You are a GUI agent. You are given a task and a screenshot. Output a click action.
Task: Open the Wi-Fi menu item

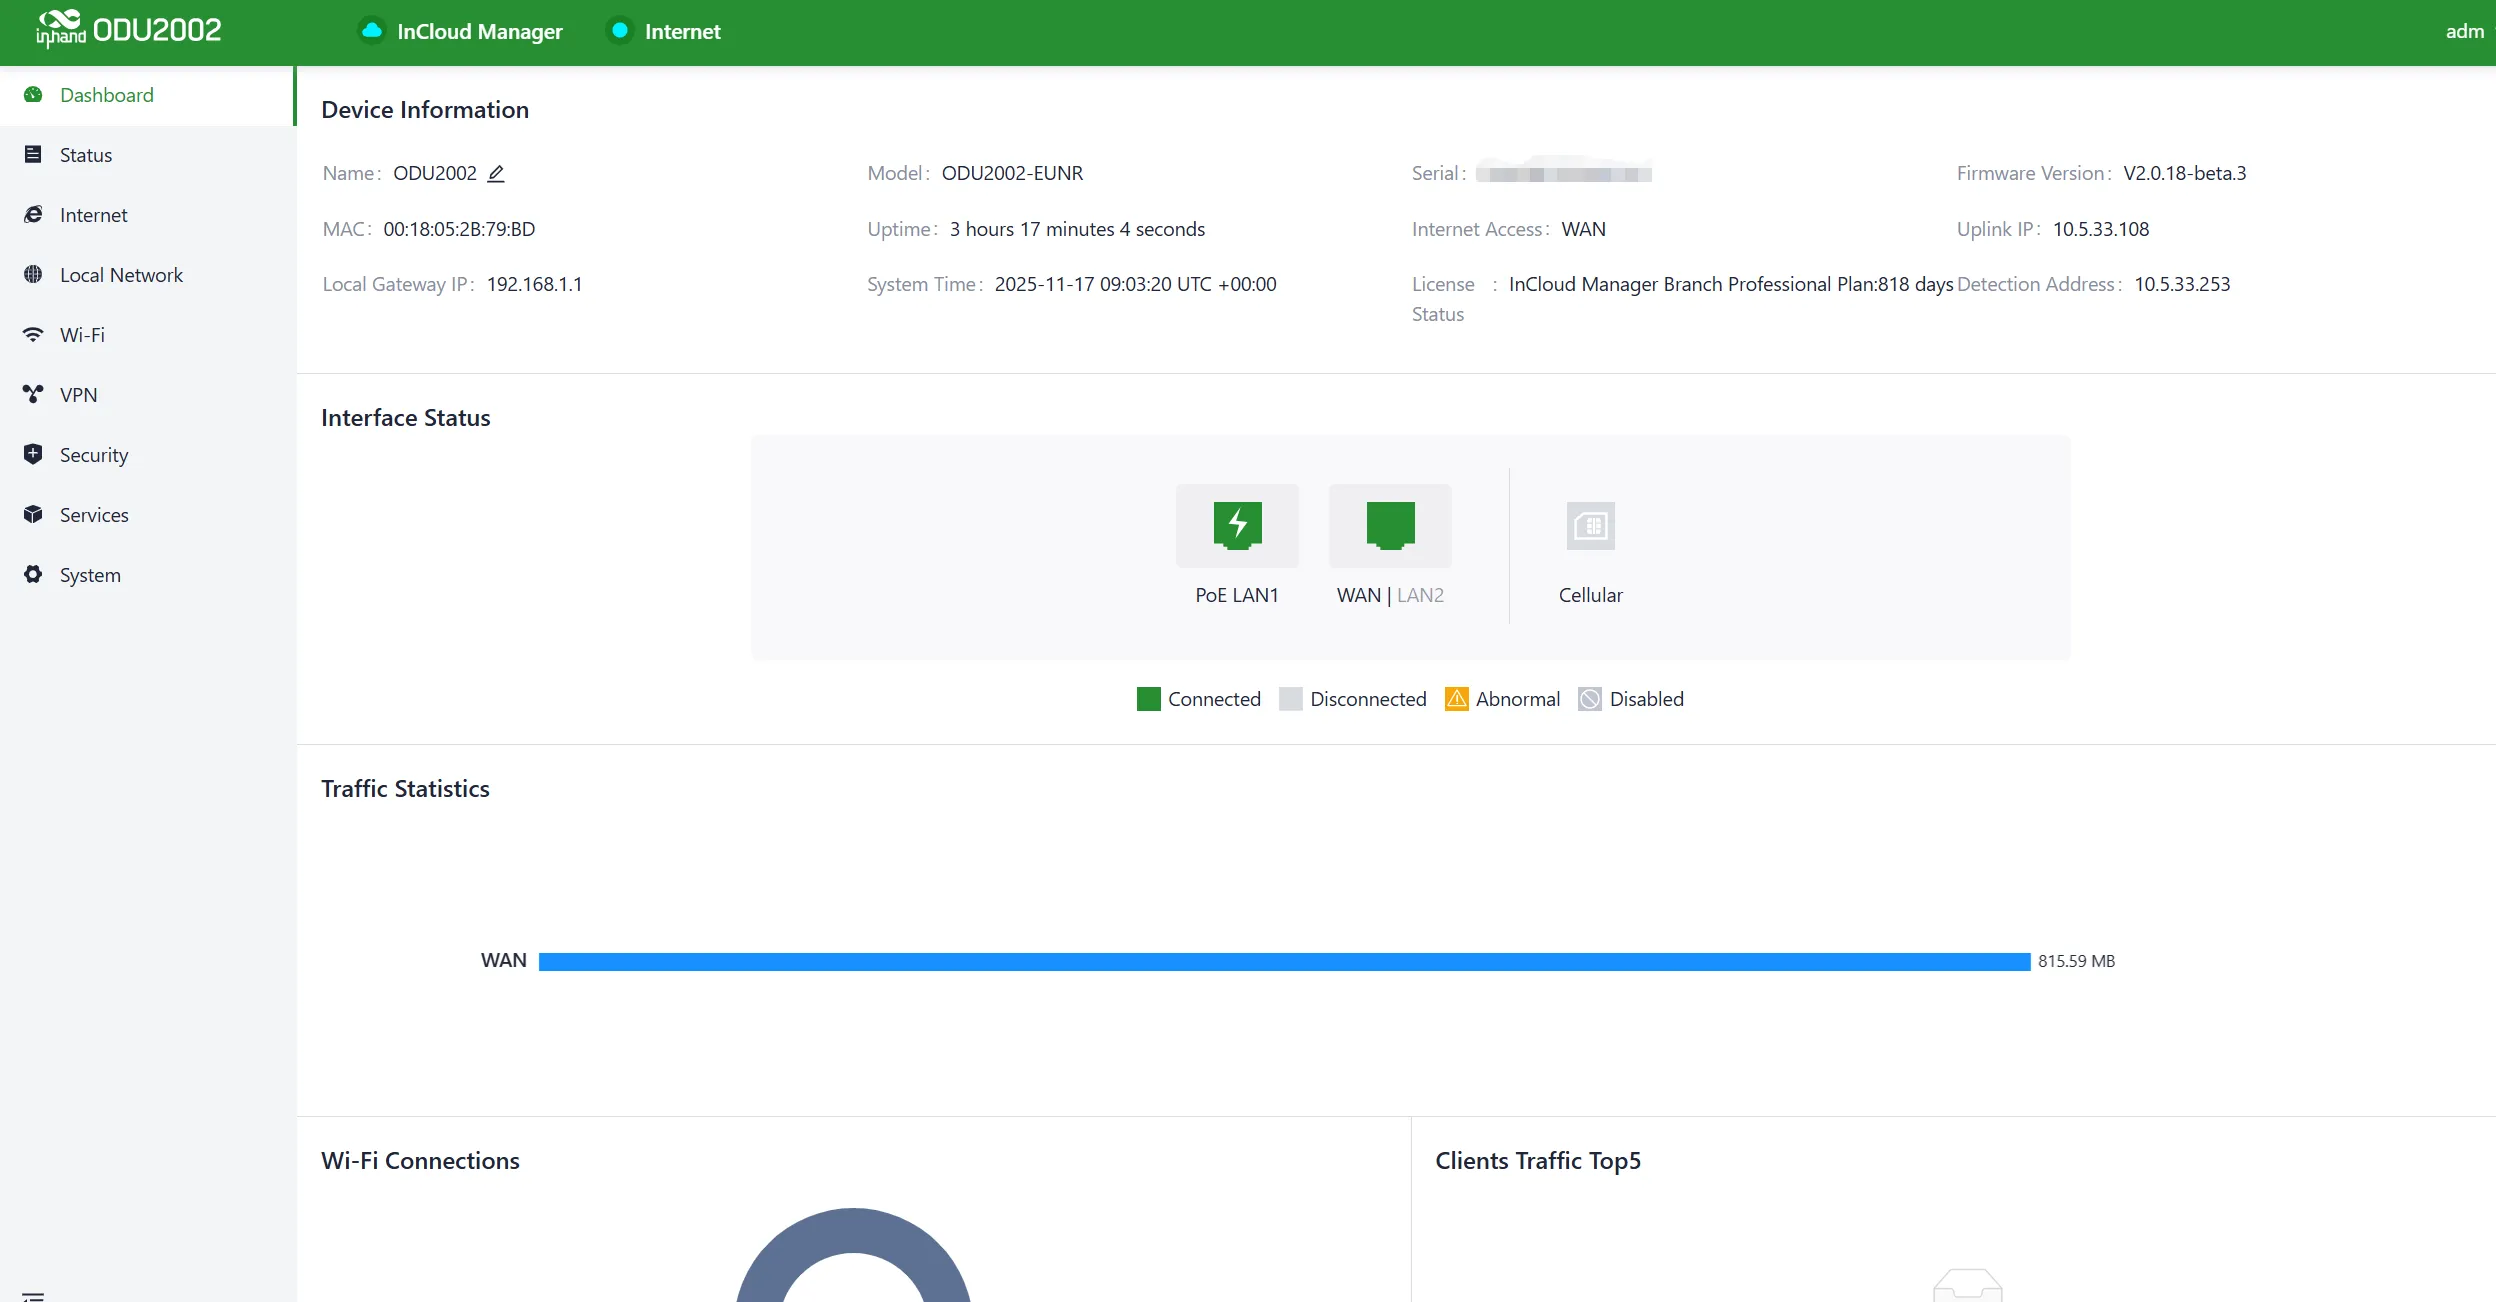tap(147, 335)
